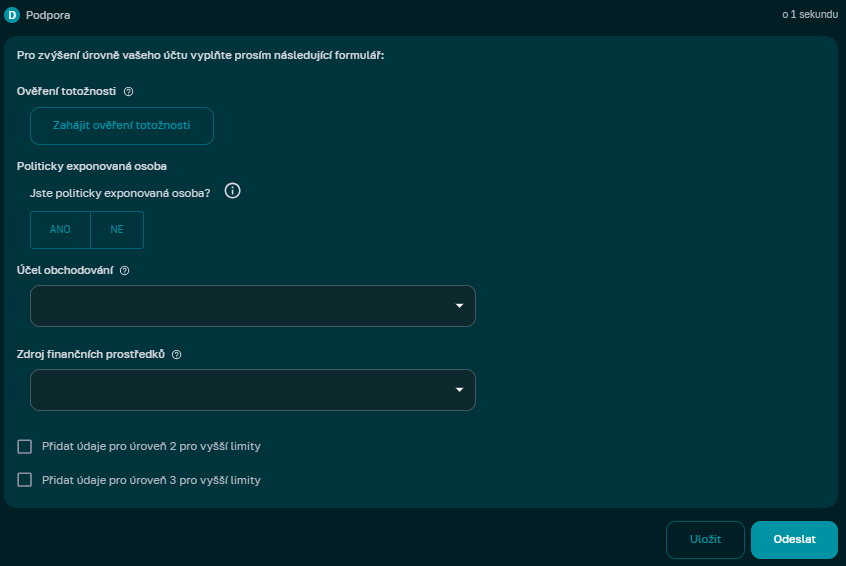Click the 'Přidat údaje pro úroveň 2' label text

pyautogui.click(x=151, y=446)
